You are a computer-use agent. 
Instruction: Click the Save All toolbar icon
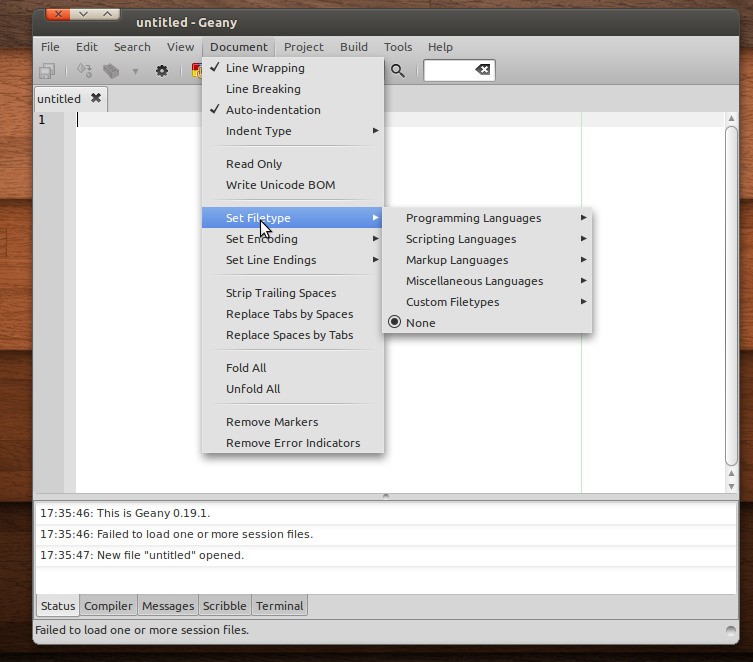pos(47,71)
